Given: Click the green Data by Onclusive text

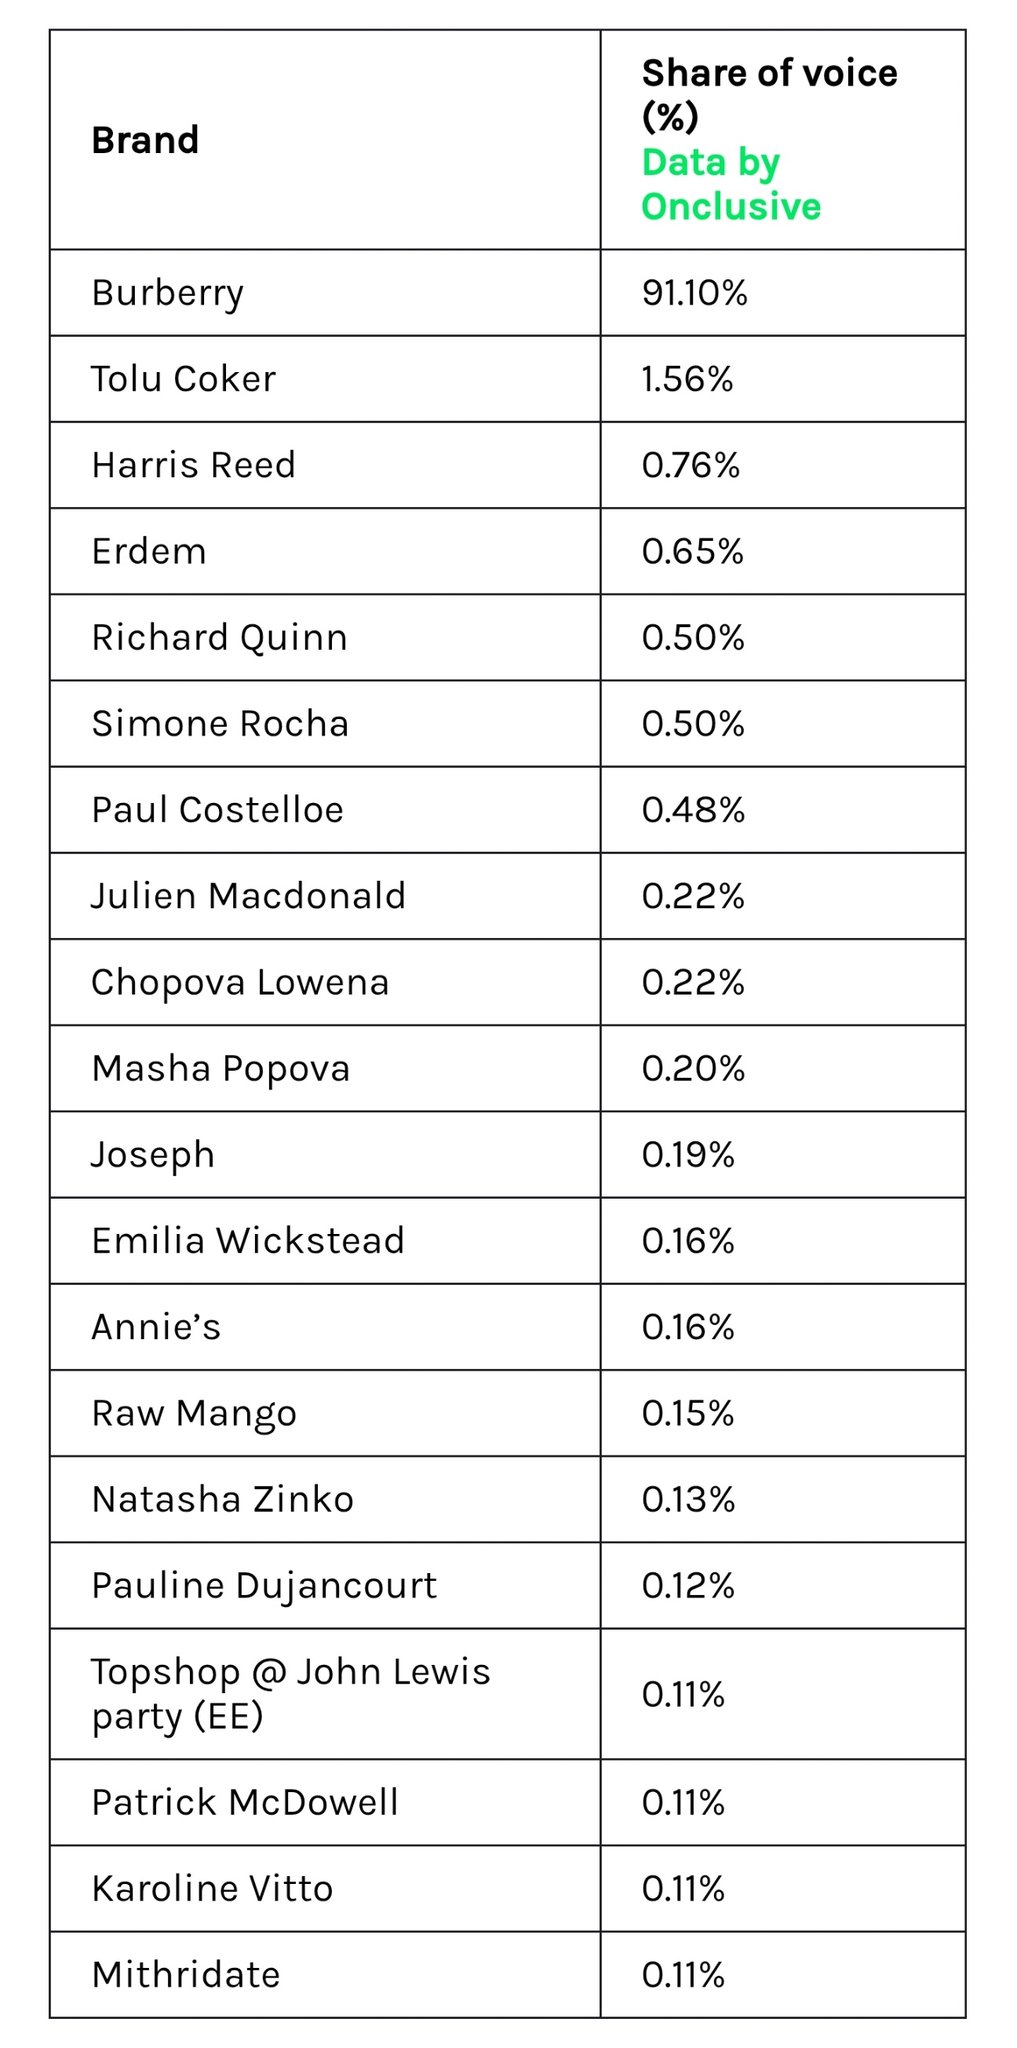Looking at the screenshot, I should (730, 184).
